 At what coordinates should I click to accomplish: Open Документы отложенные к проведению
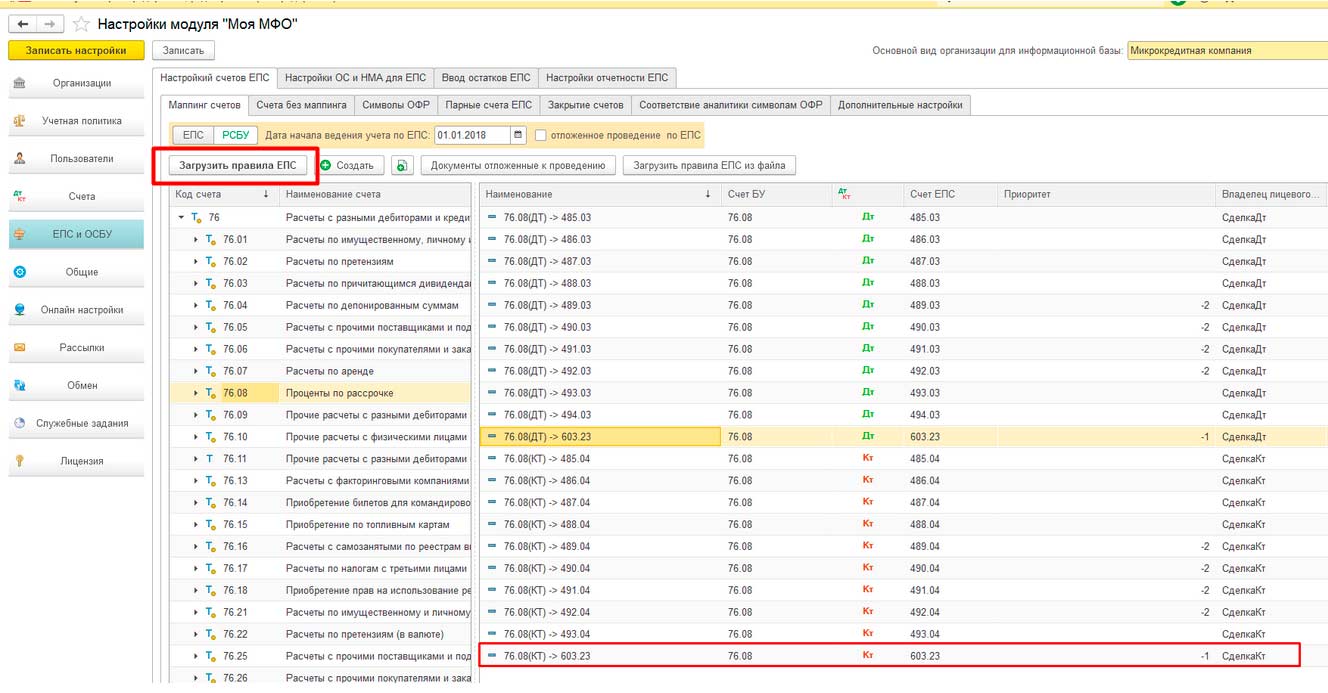(x=518, y=166)
